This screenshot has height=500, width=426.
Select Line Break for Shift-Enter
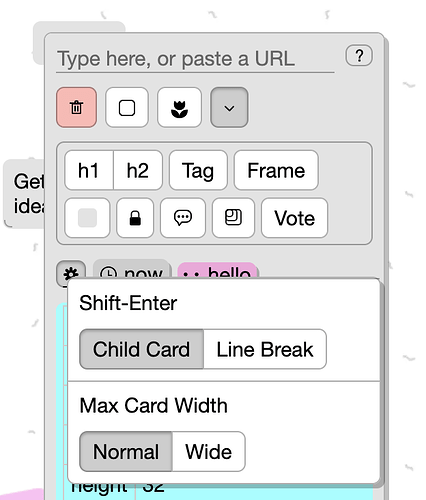pyautogui.click(x=265, y=349)
